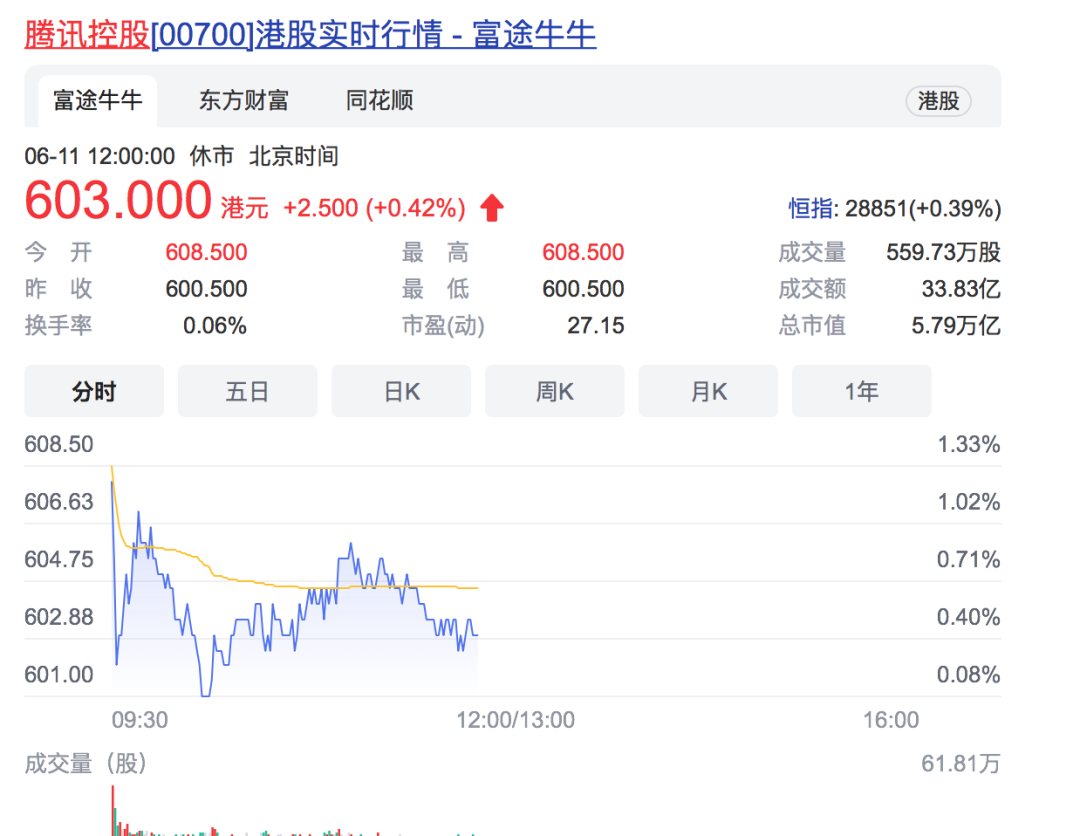Switch to the 周K chart
Screen dimensions: 1080x836
[554, 391]
